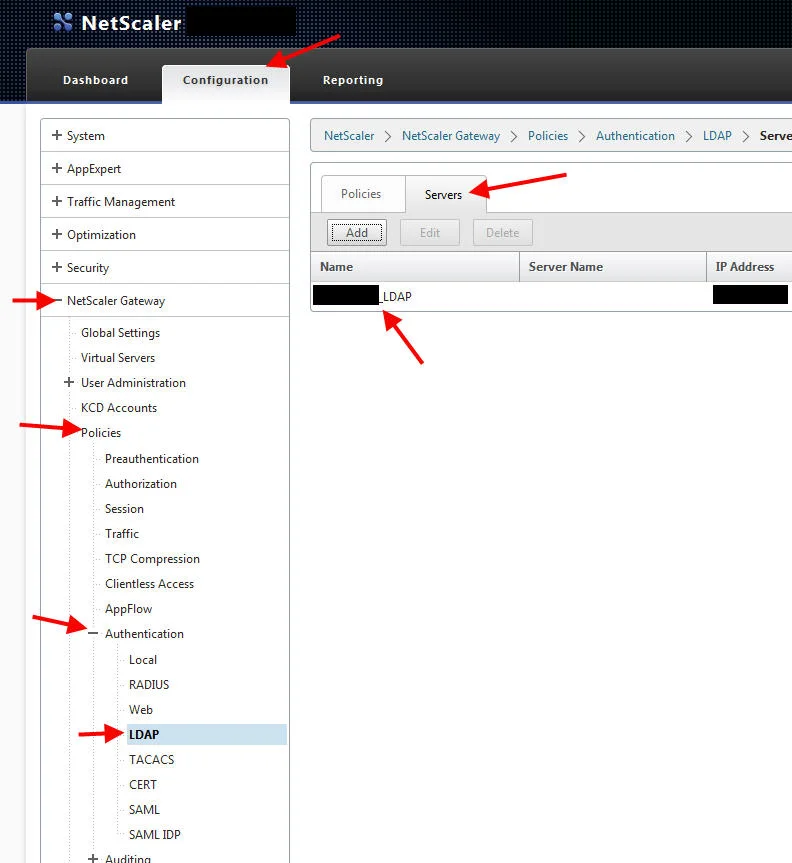Select RADIUS in the tree
Viewport: 792px width, 863px height.
(x=149, y=685)
